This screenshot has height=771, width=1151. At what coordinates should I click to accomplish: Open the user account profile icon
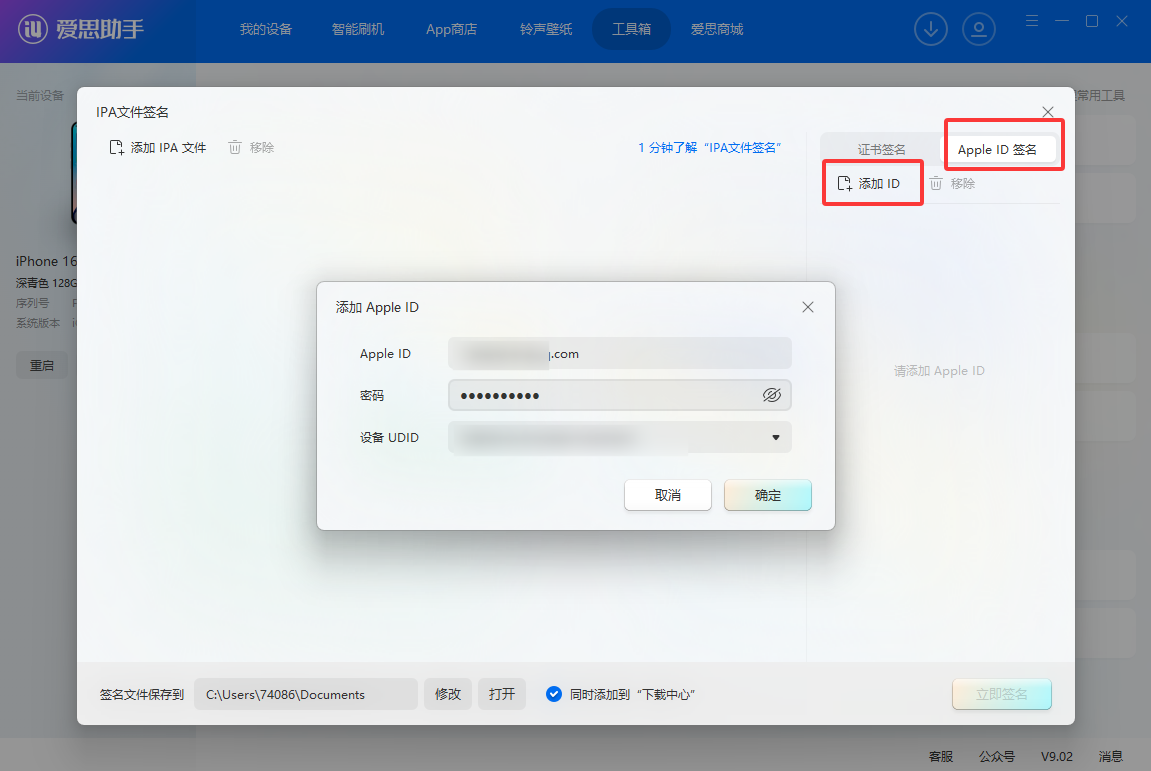coord(978,29)
